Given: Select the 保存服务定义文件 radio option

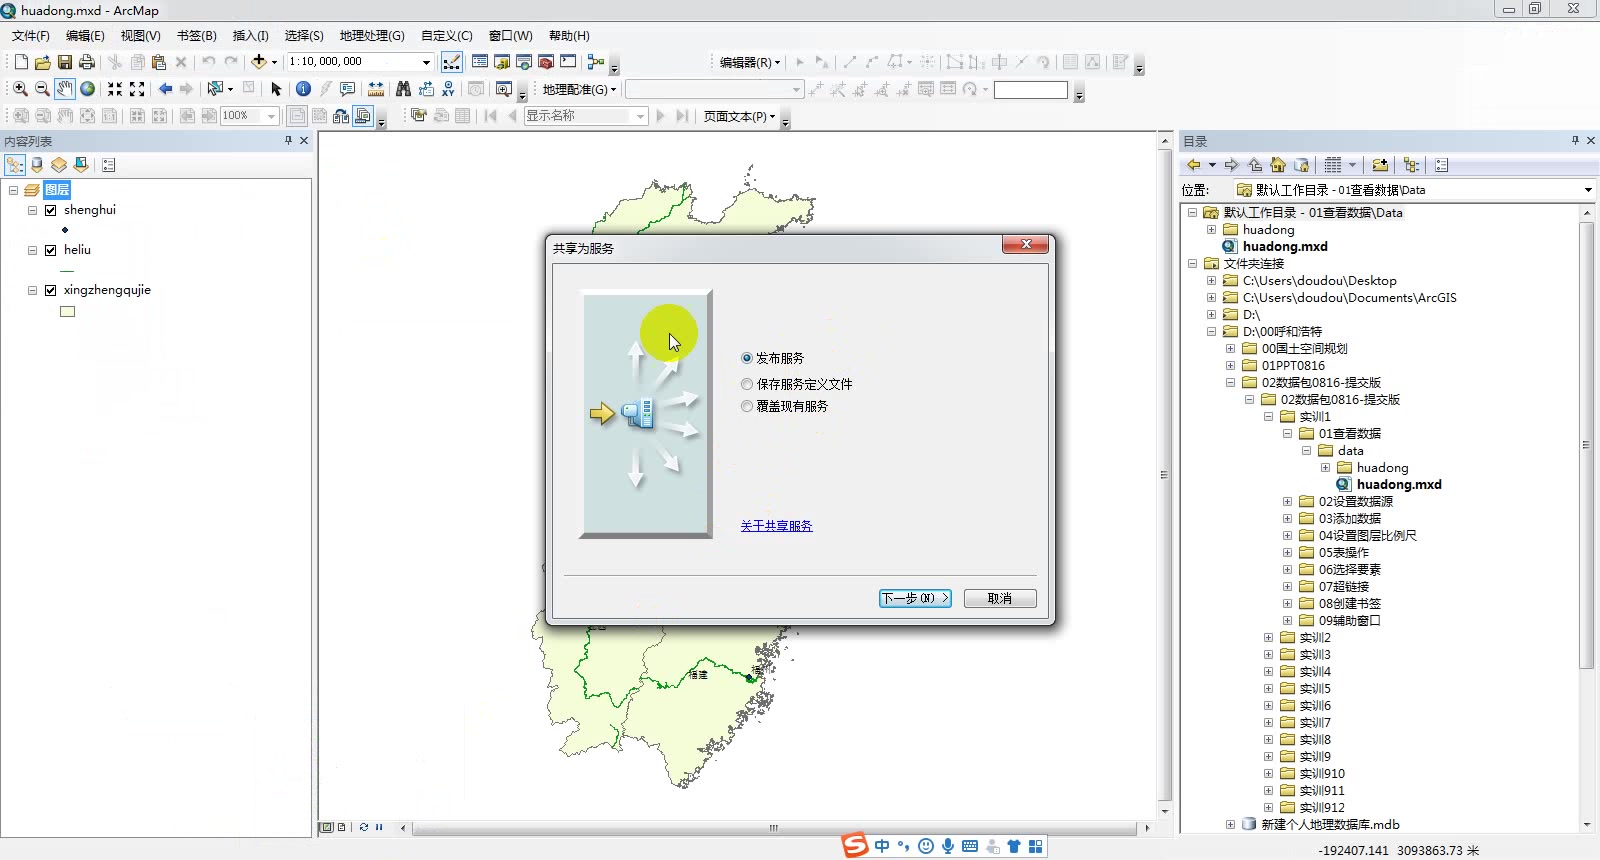Looking at the screenshot, I should coord(747,384).
